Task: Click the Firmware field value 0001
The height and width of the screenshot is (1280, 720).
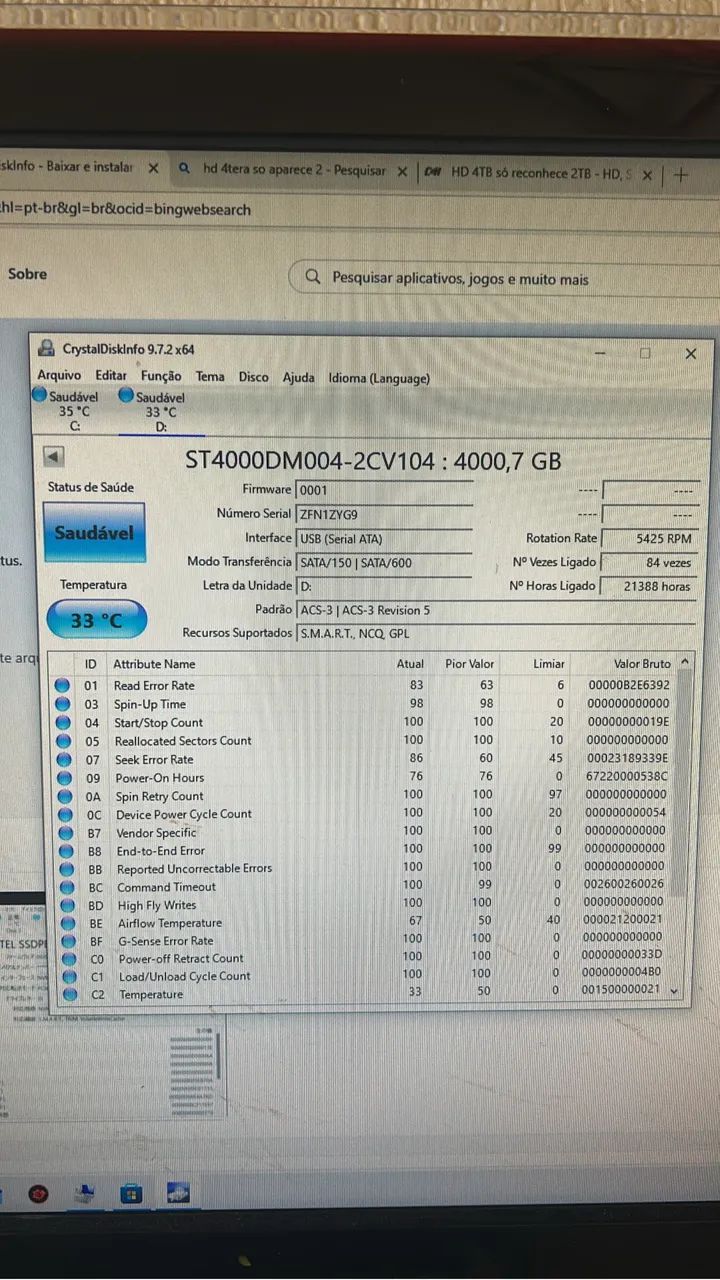Action: [x=383, y=490]
